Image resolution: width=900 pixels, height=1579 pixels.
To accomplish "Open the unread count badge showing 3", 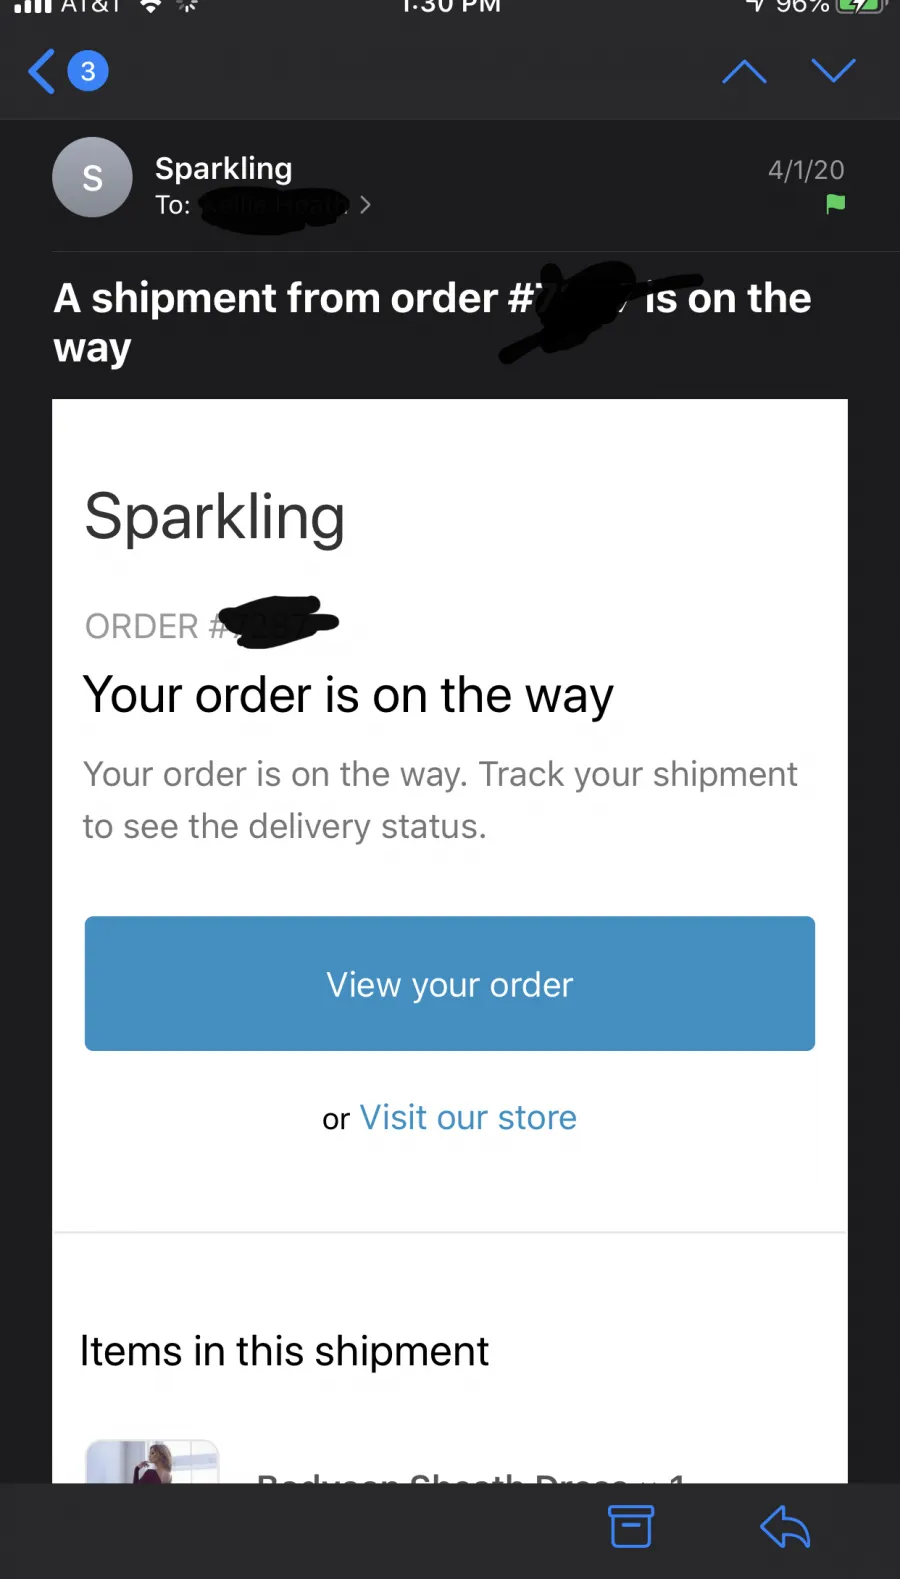I will coord(88,71).
